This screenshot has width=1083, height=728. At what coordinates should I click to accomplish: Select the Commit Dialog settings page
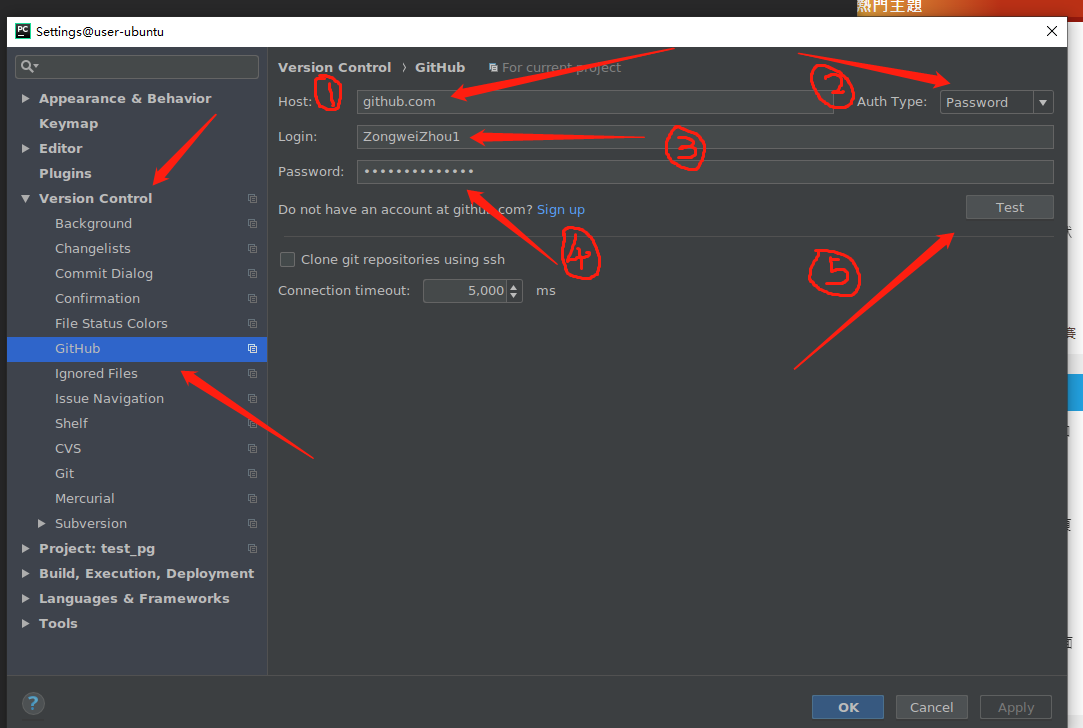pyautogui.click(x=104, y=273)
